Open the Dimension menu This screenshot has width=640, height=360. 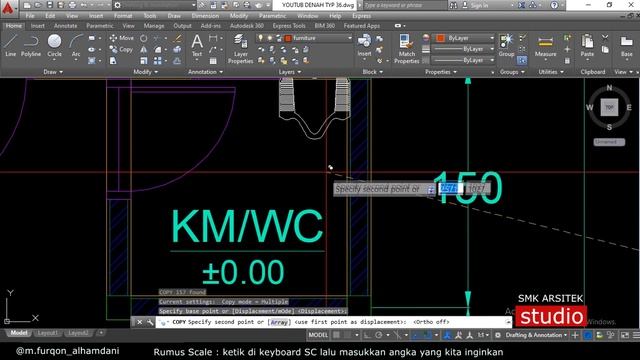tap(205, 16)
